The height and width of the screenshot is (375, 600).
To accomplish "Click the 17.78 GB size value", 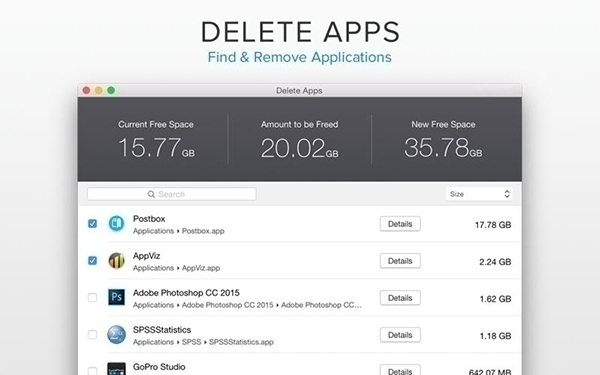I will (493, 225).
